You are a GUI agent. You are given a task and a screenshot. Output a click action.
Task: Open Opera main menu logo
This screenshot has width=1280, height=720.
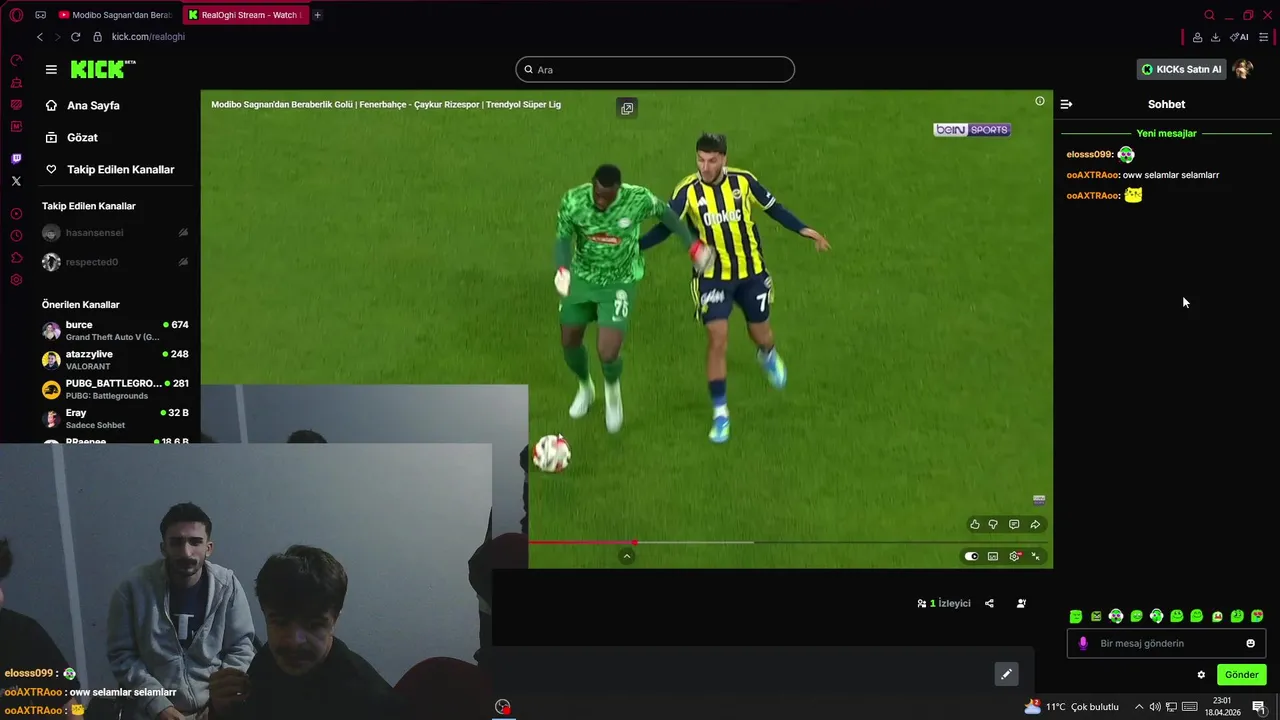pos(16,15)
